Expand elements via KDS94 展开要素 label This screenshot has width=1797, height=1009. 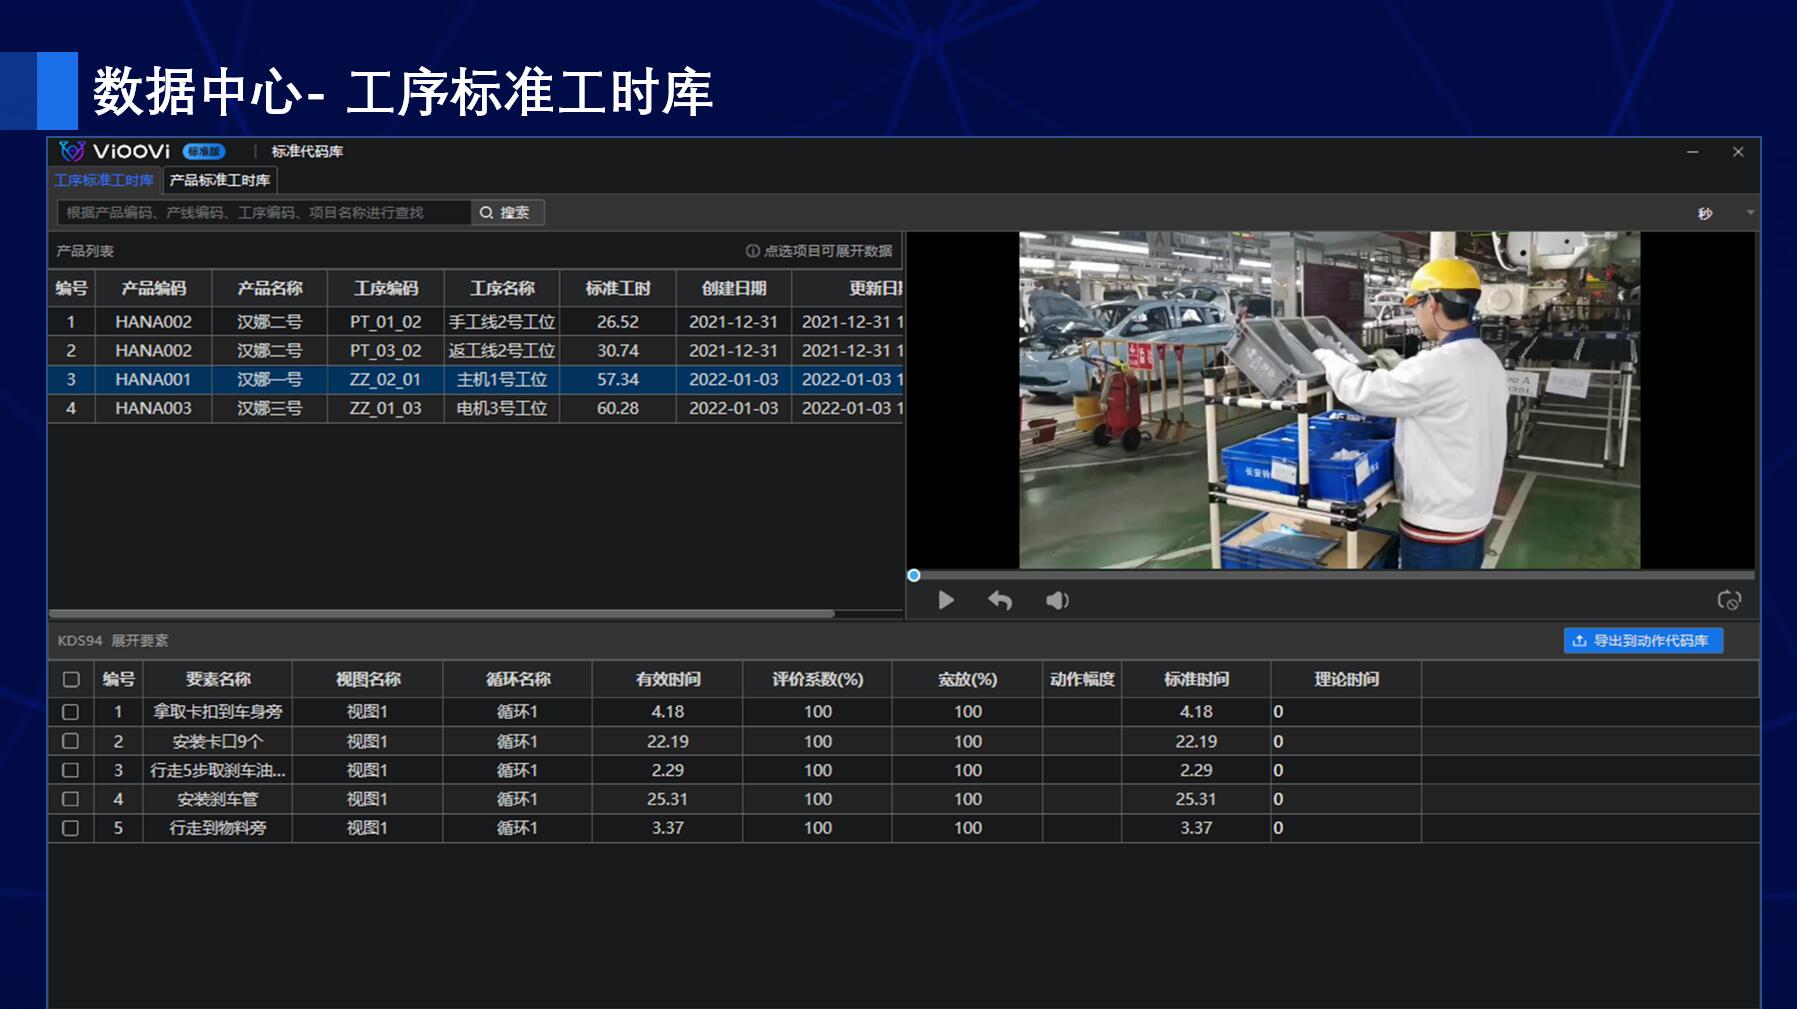pyautogui.click(x=112, y=640)
